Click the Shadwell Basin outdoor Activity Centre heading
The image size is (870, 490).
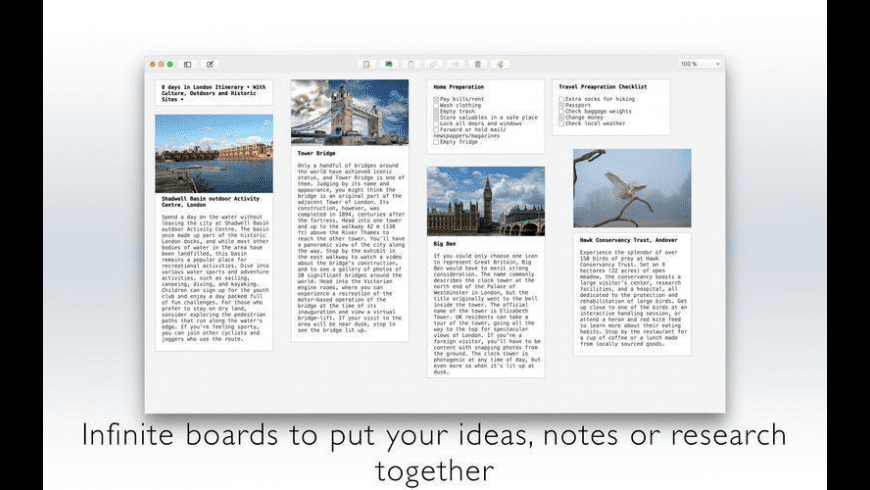[210, 201]
